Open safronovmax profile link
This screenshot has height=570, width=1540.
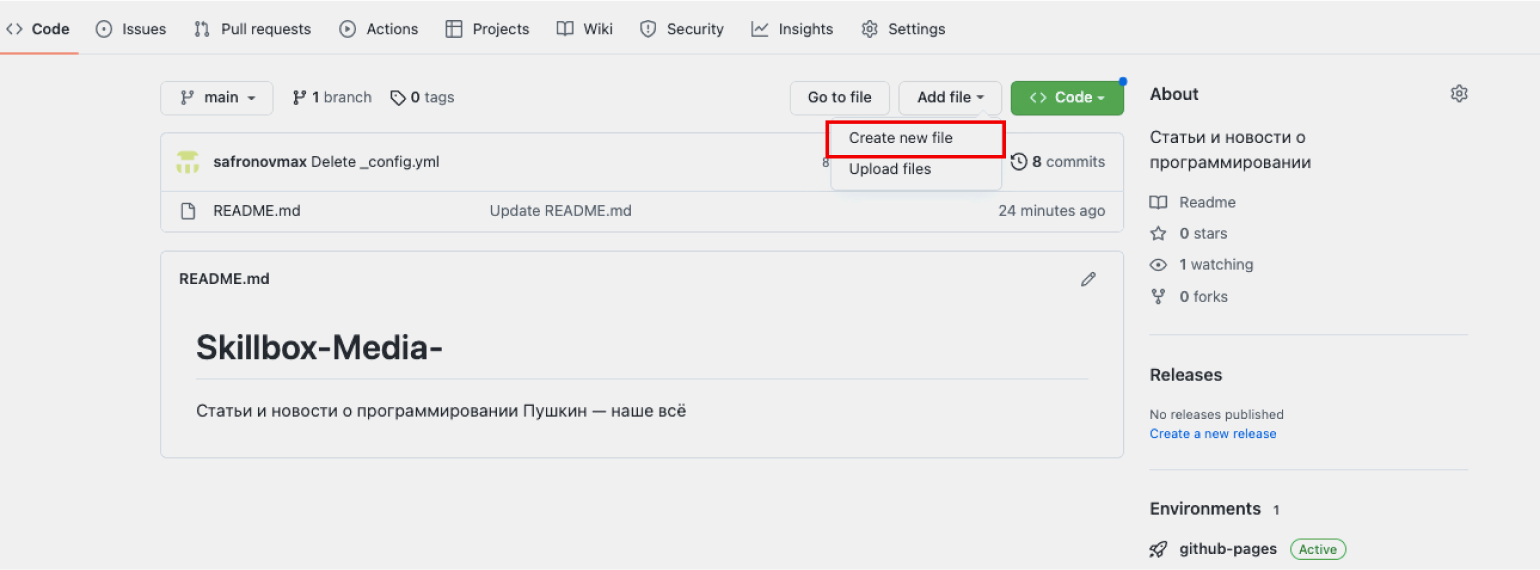260,162
